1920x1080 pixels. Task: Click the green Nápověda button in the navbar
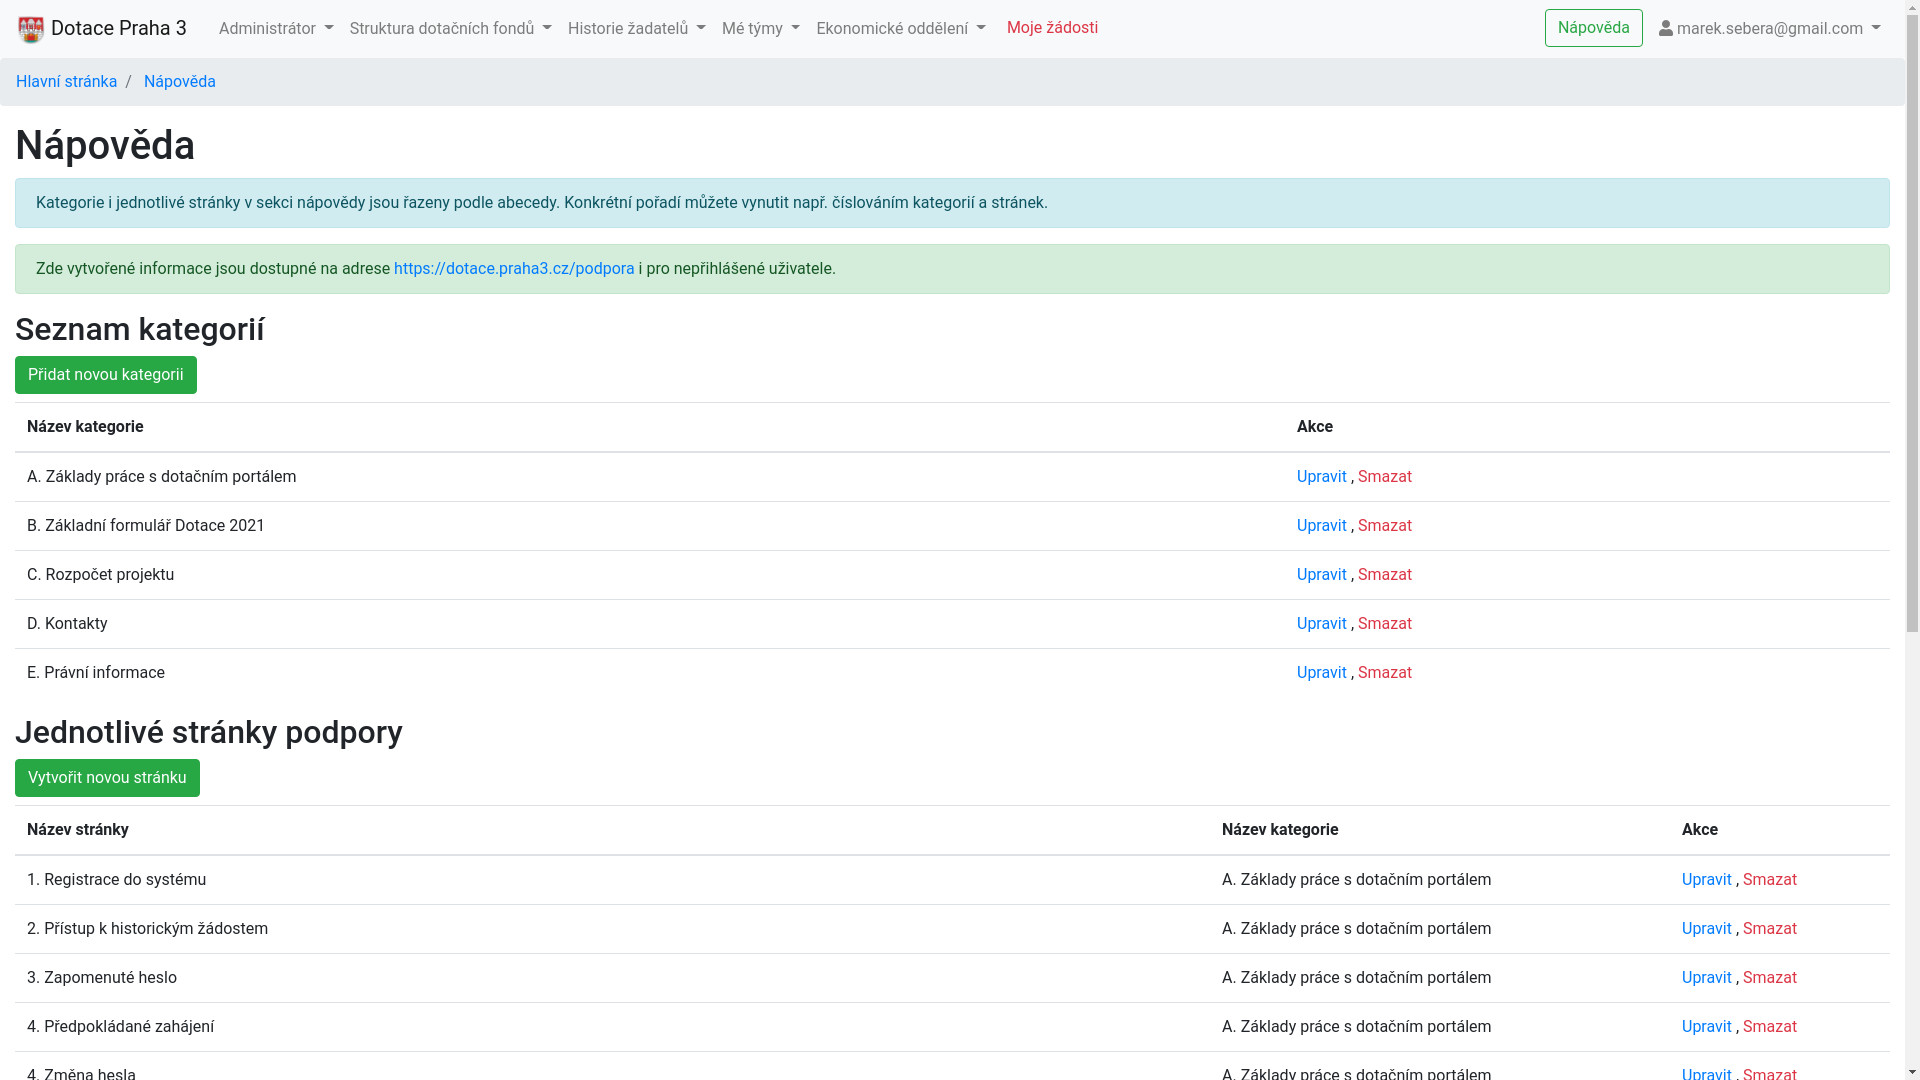click(1593, 28)
